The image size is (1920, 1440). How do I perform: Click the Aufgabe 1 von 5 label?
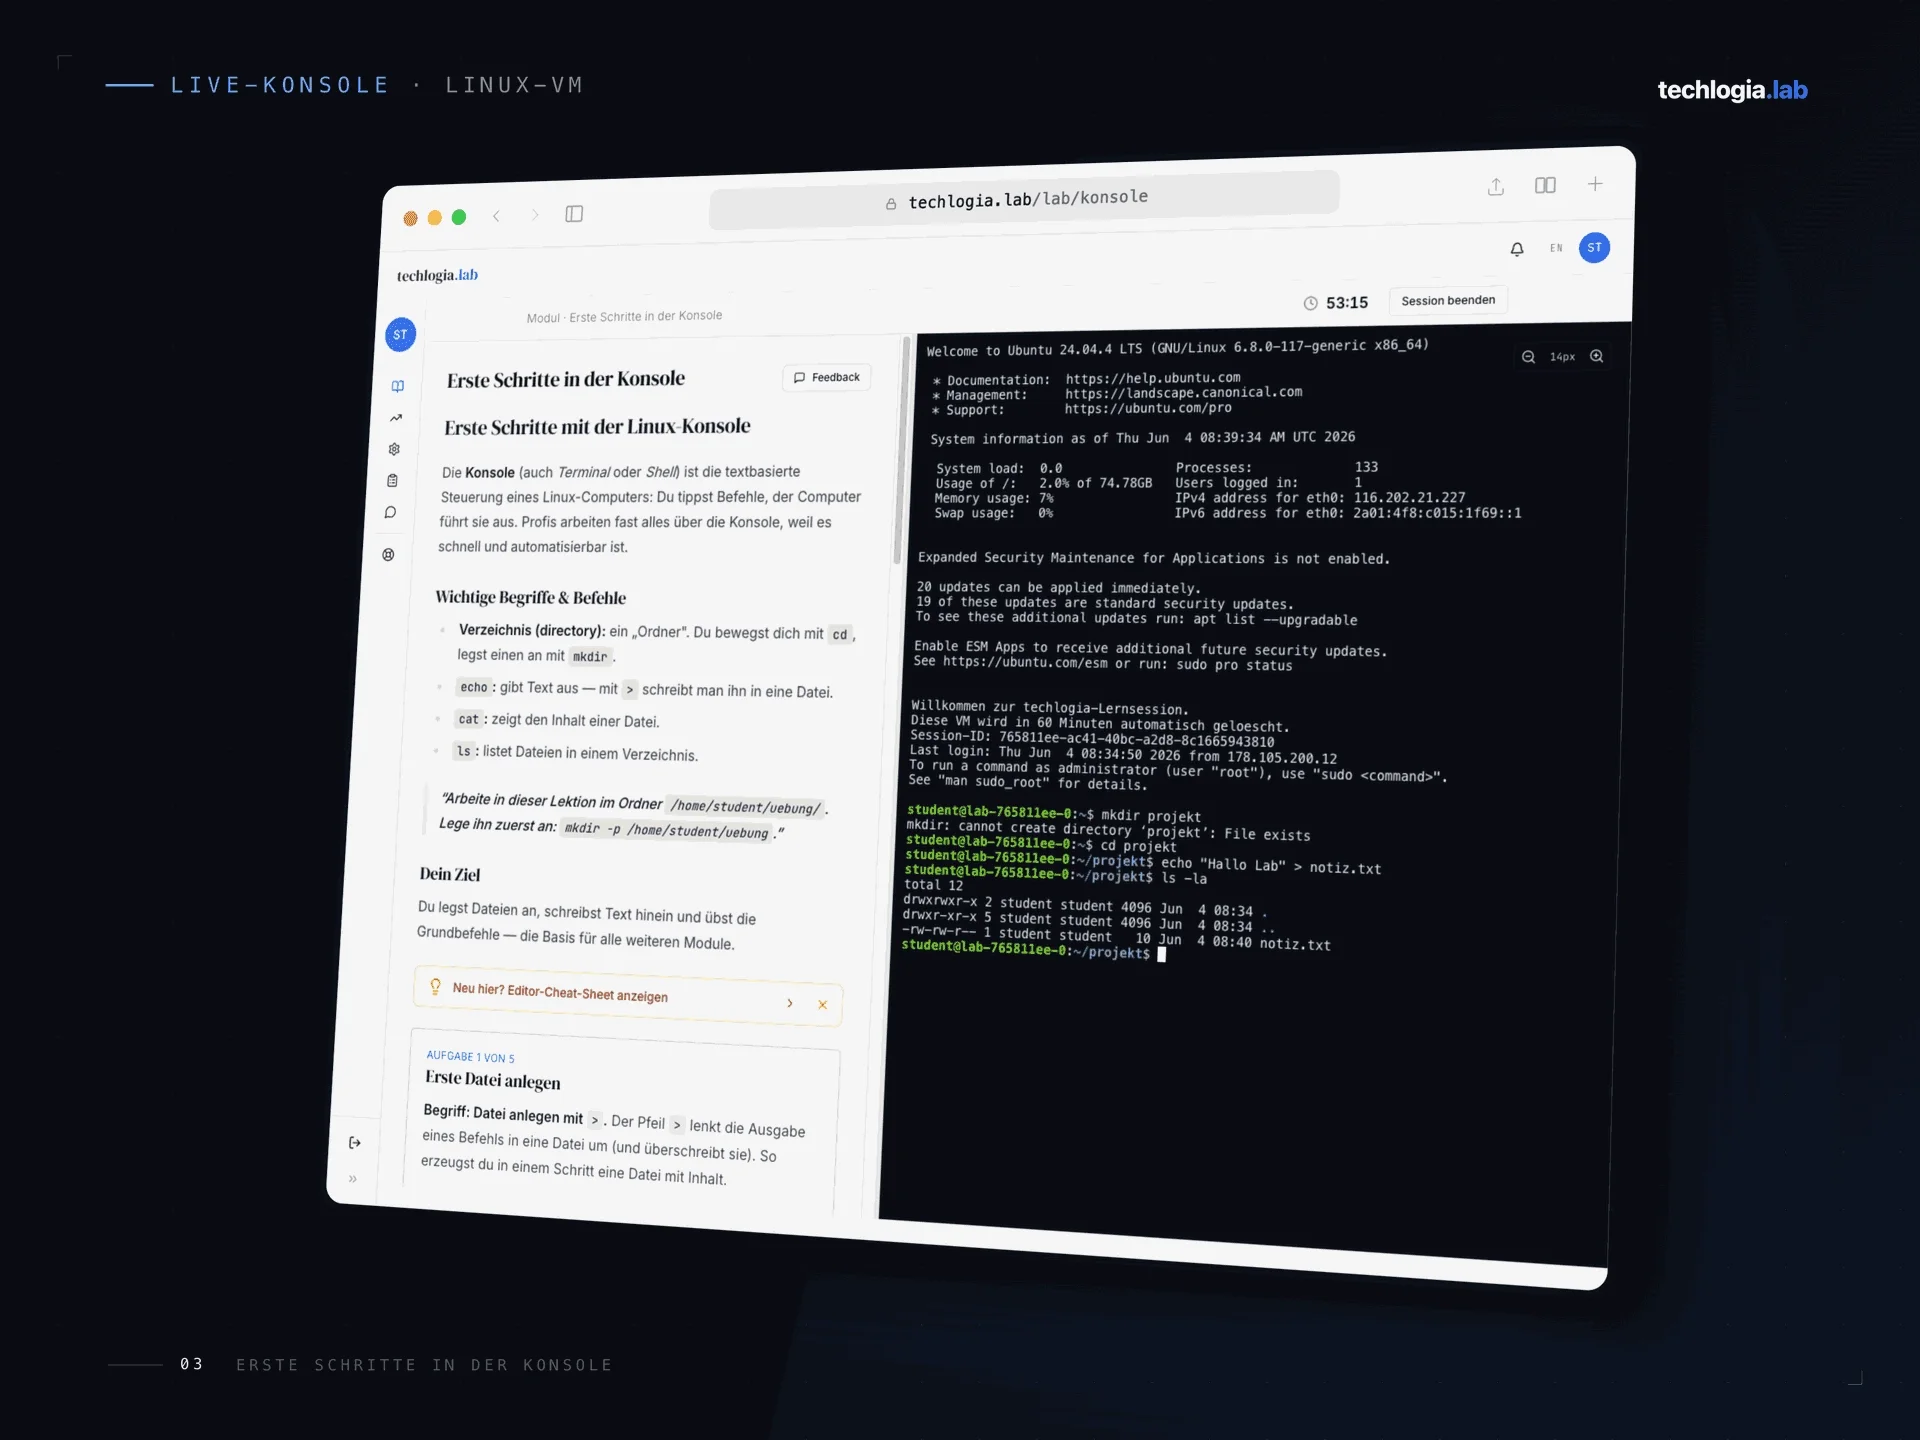[470, 1057]
